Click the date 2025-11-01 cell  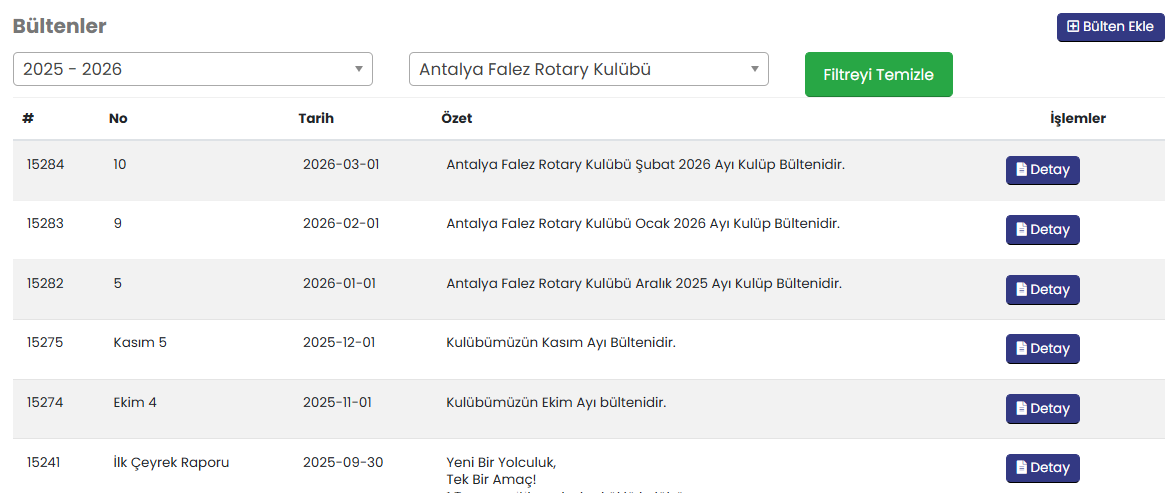click(337, 402)
